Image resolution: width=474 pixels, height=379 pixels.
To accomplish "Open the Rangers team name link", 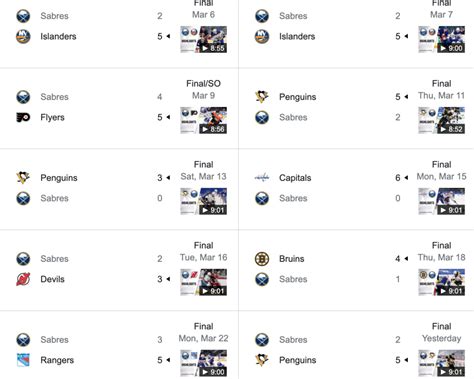I will pyautogui.click(x=57, y=360).
